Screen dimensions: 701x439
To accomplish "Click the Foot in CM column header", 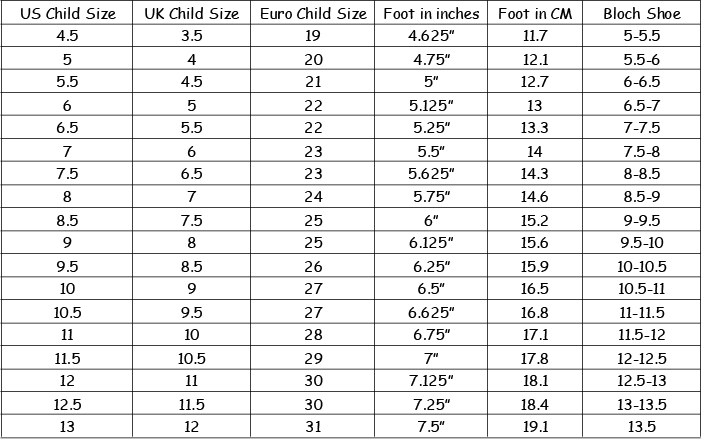I will click(x=535, y=13).
